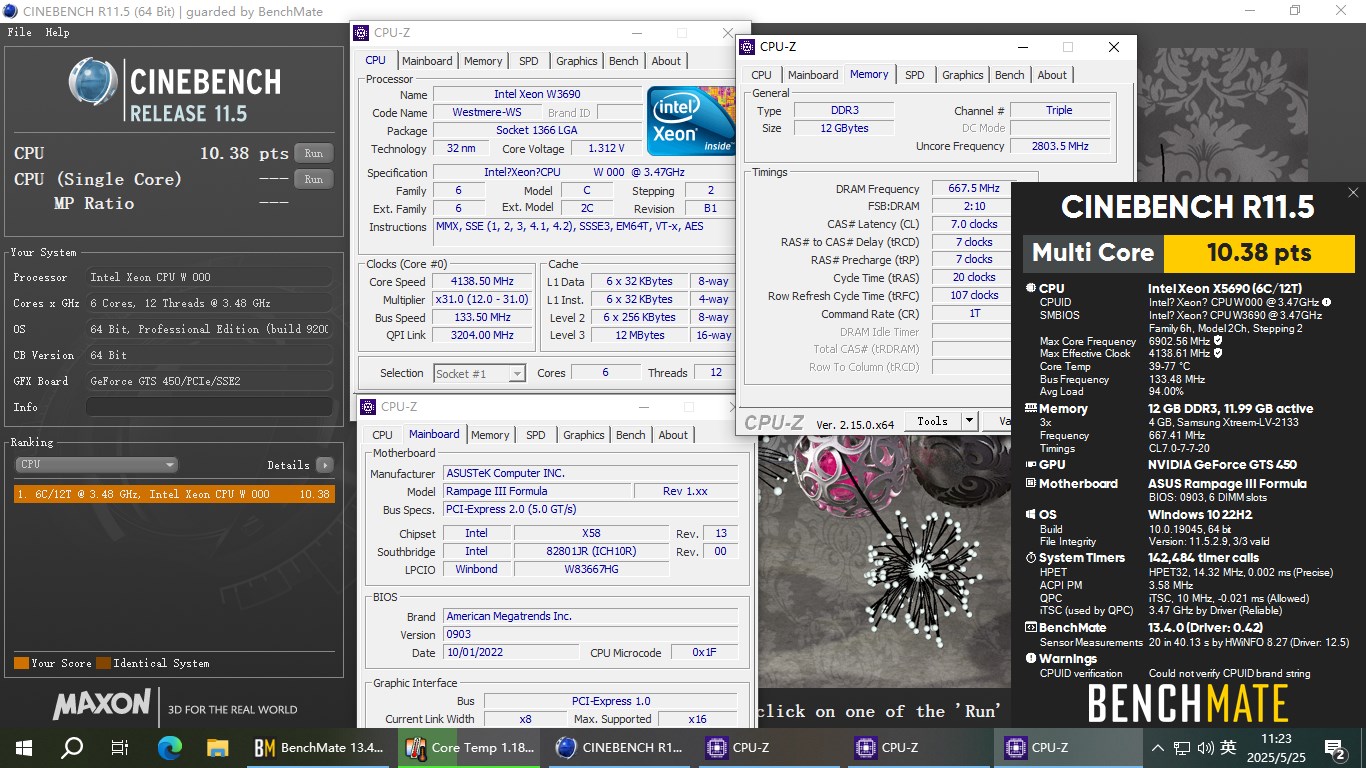Open SPD tab in the Mainboard CPU-Z window
This screenshot has height=768, width=1366.
[536, 435]
